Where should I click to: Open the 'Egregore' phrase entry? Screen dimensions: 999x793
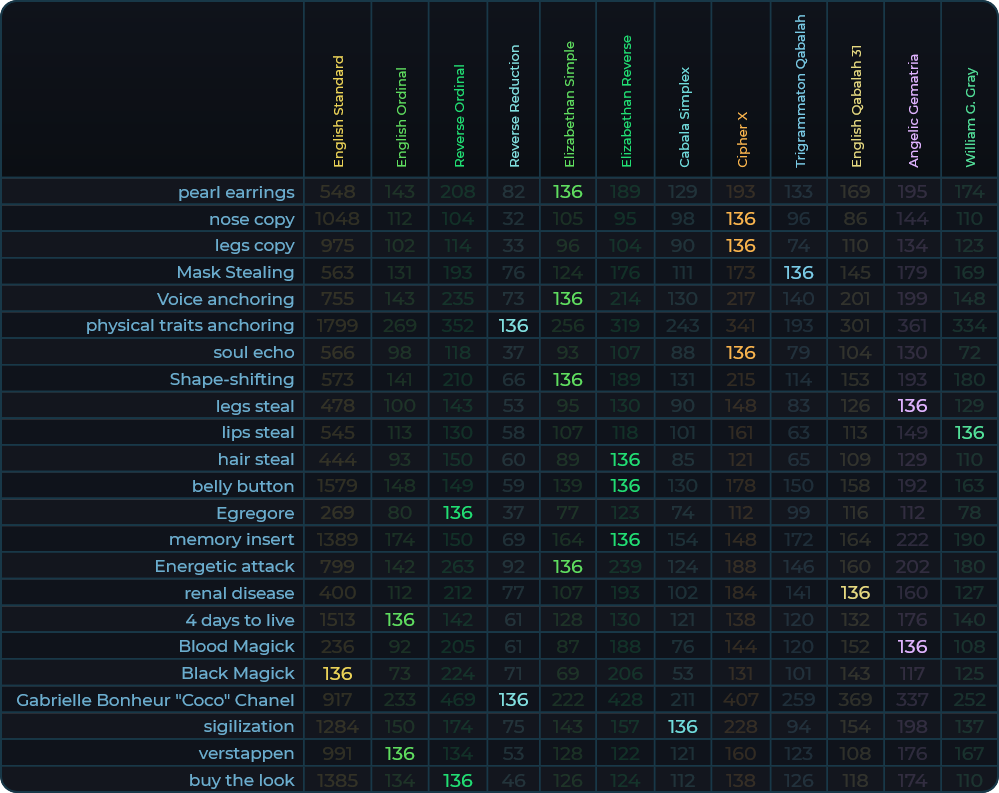(x=255, y=513)
